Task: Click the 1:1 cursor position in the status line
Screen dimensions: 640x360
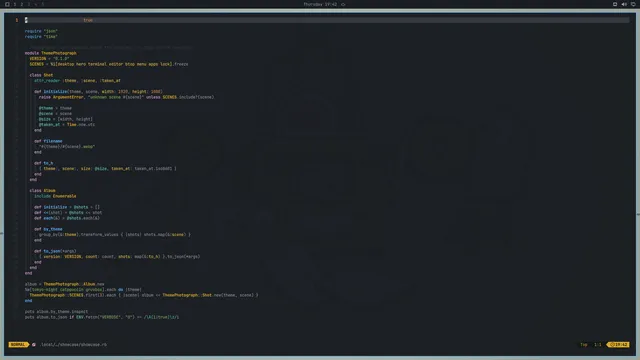Action: pos(598,344)
